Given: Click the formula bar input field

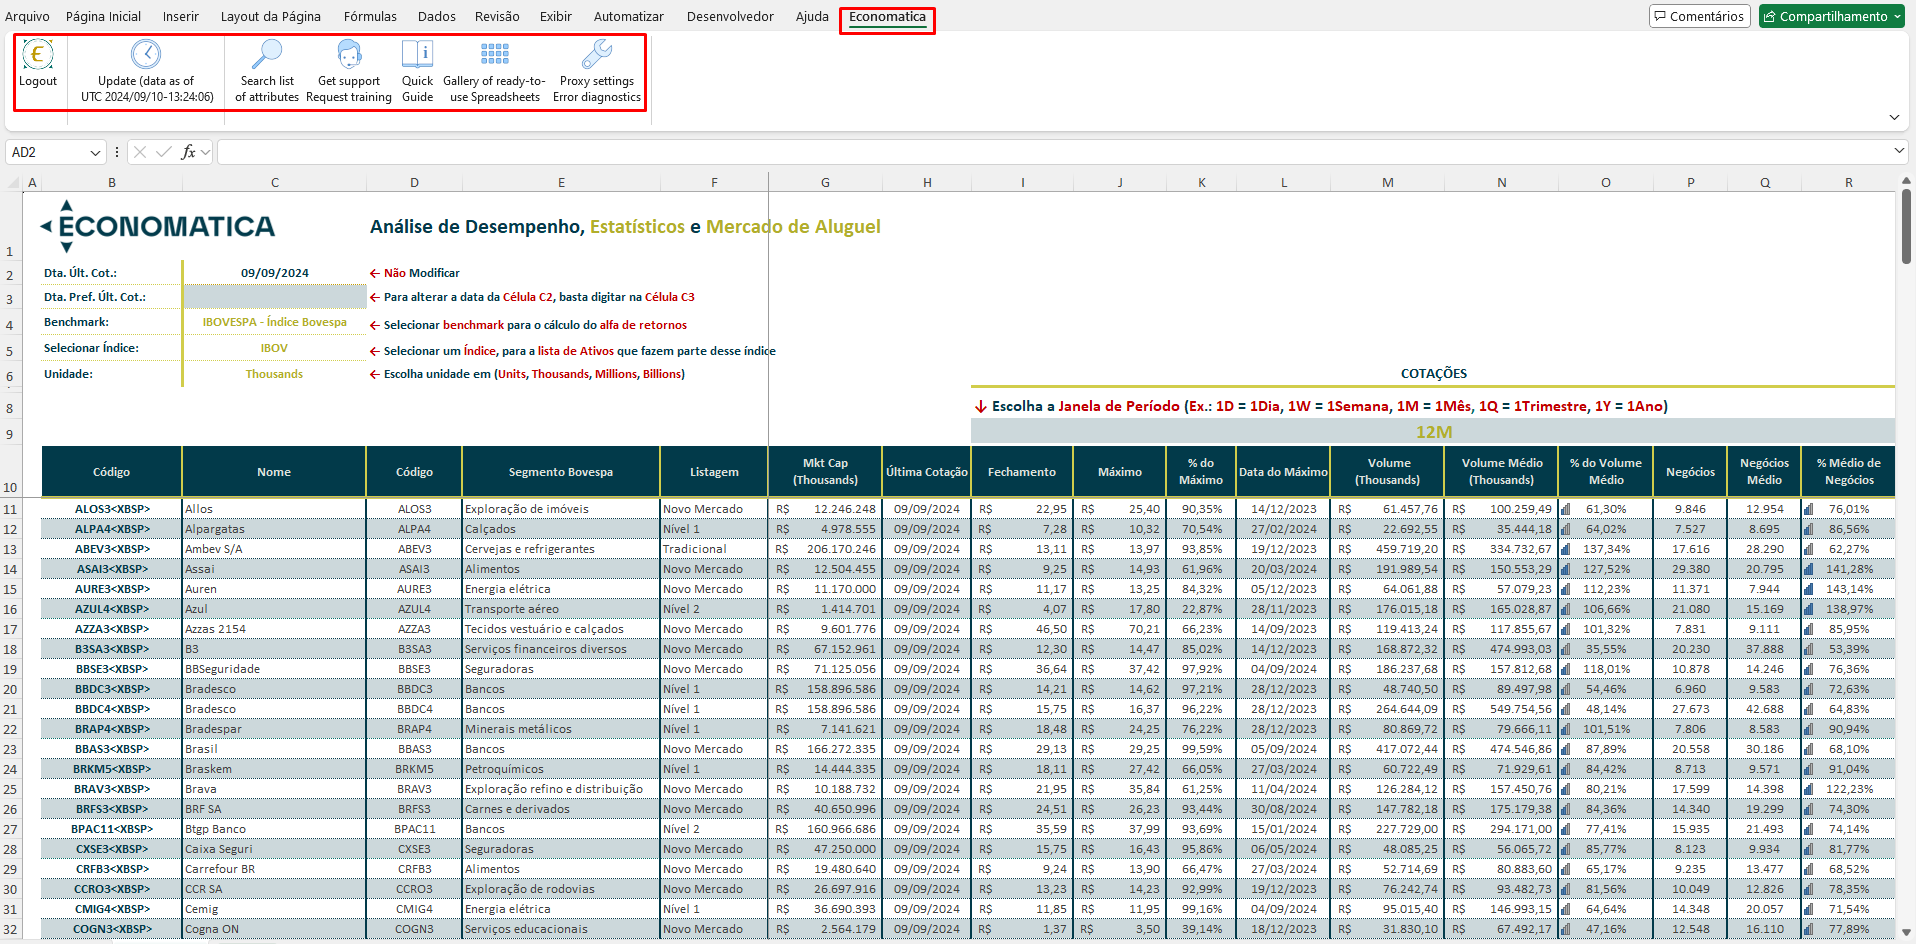Looking at the screenshot, I should point(1055,152).
